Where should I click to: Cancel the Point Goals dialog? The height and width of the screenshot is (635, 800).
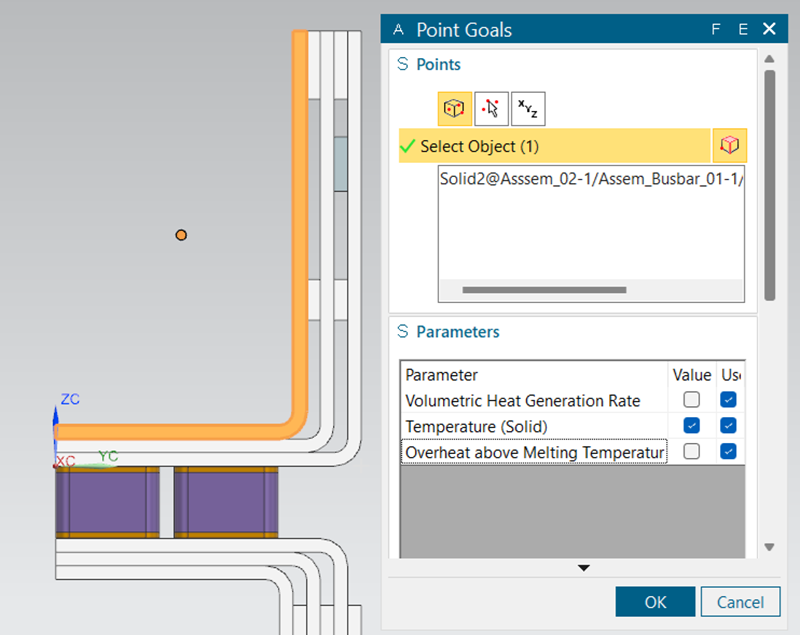pyautogui.click(x=740, y=602)
